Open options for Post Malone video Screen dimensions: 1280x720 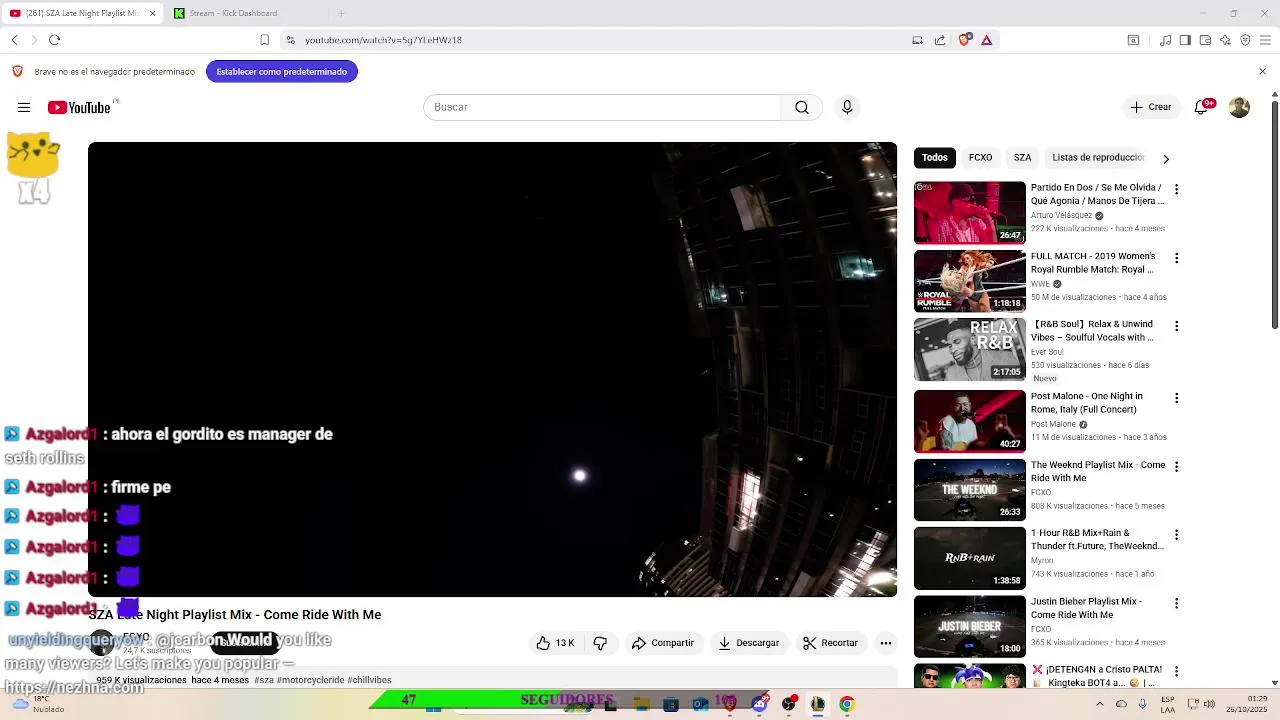(x=1176, y=398)
